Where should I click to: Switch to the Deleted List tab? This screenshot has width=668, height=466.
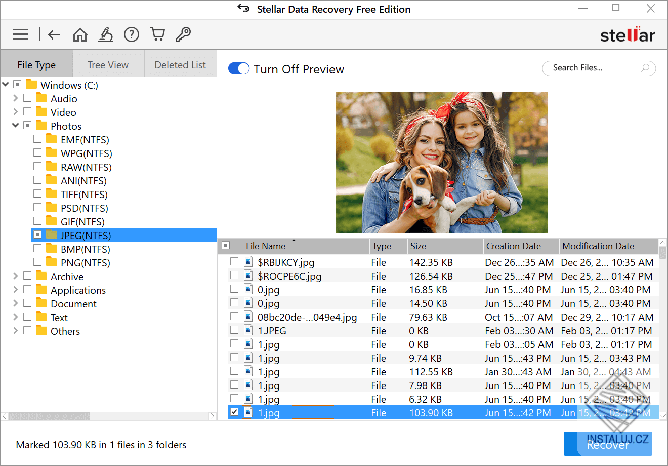(180, 64)
